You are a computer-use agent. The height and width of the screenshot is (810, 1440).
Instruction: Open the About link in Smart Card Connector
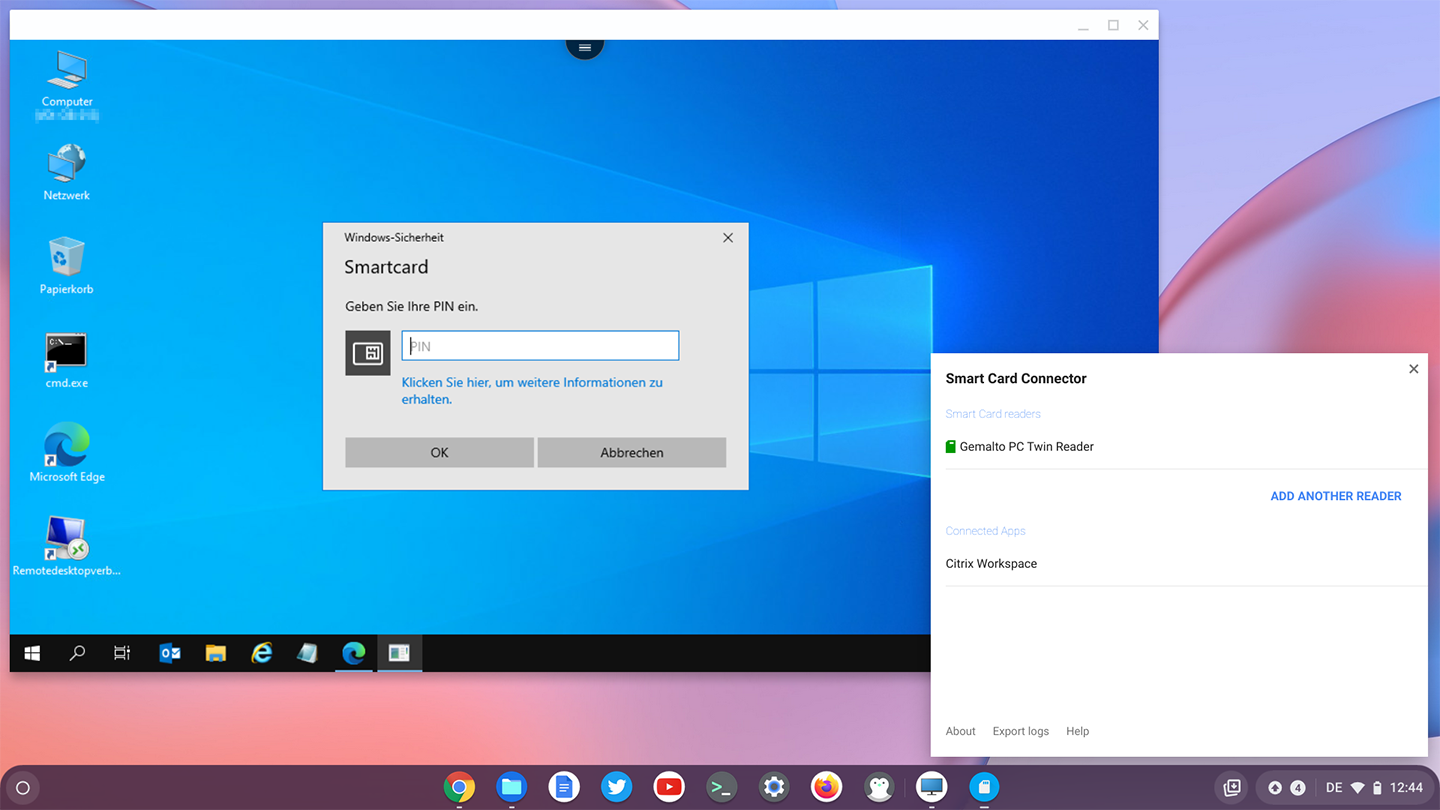[961, 732]
